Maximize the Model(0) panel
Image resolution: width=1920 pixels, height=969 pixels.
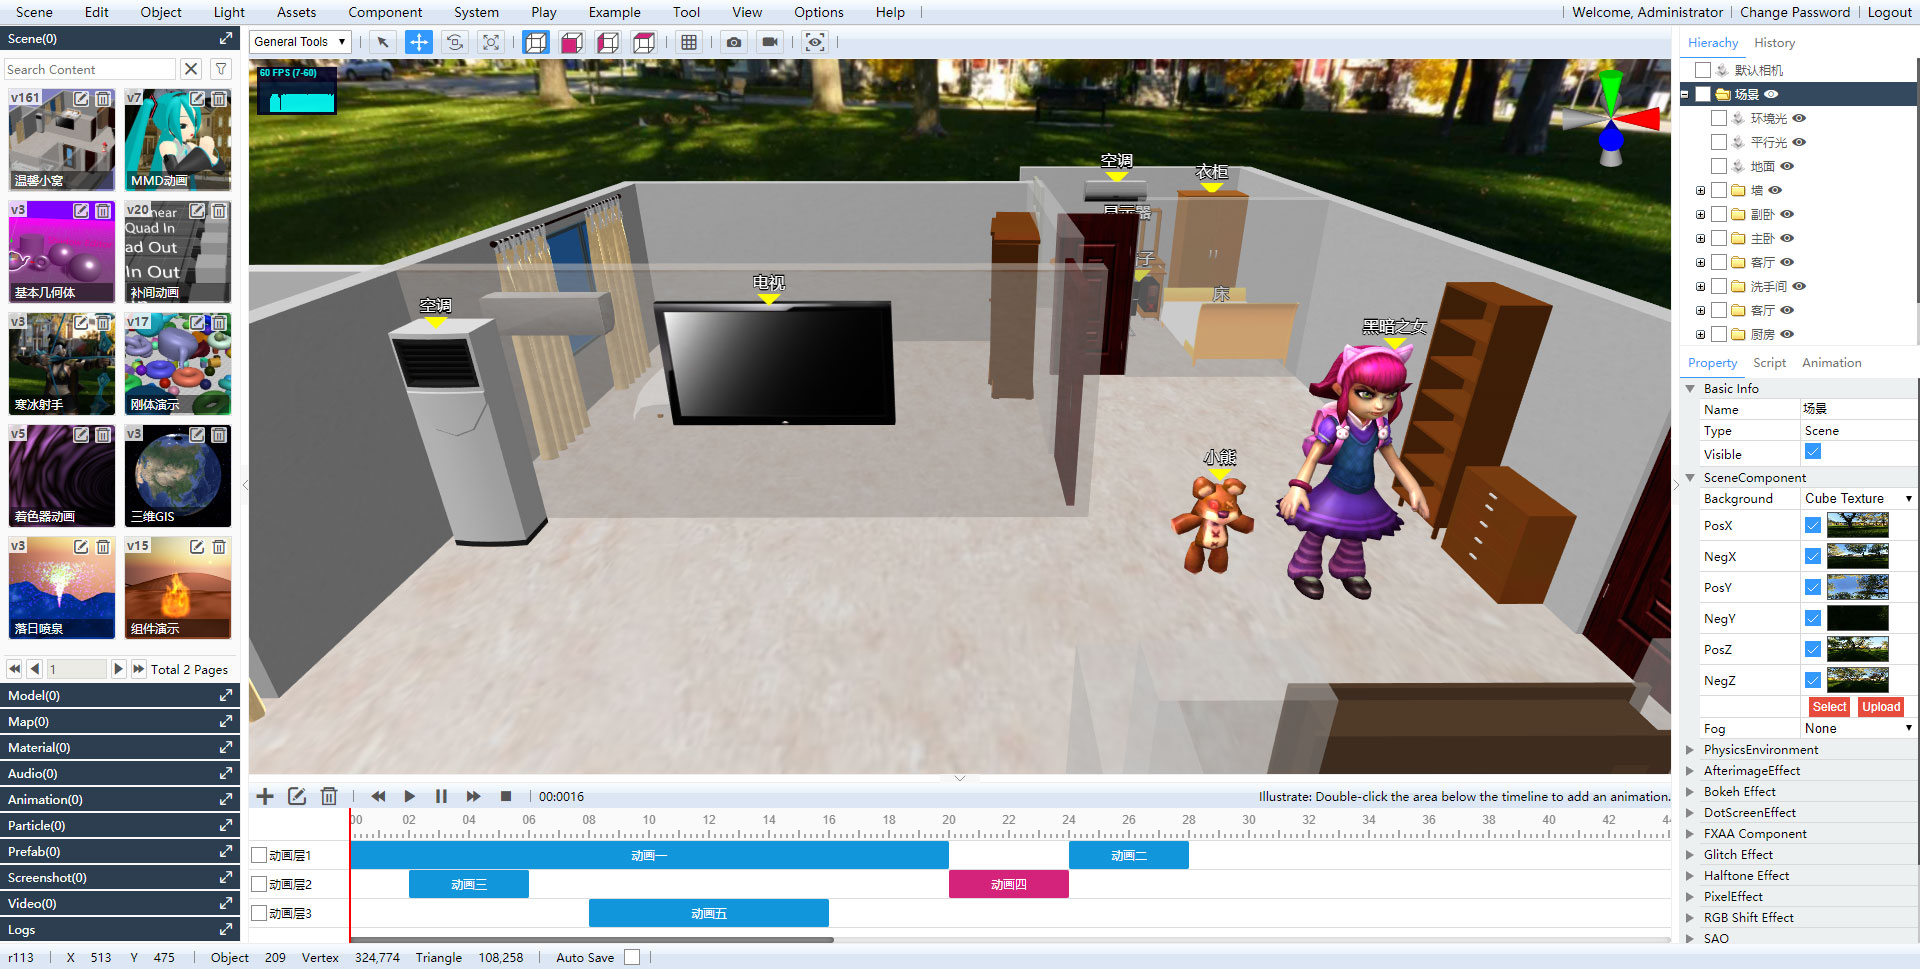click(226, 695)
